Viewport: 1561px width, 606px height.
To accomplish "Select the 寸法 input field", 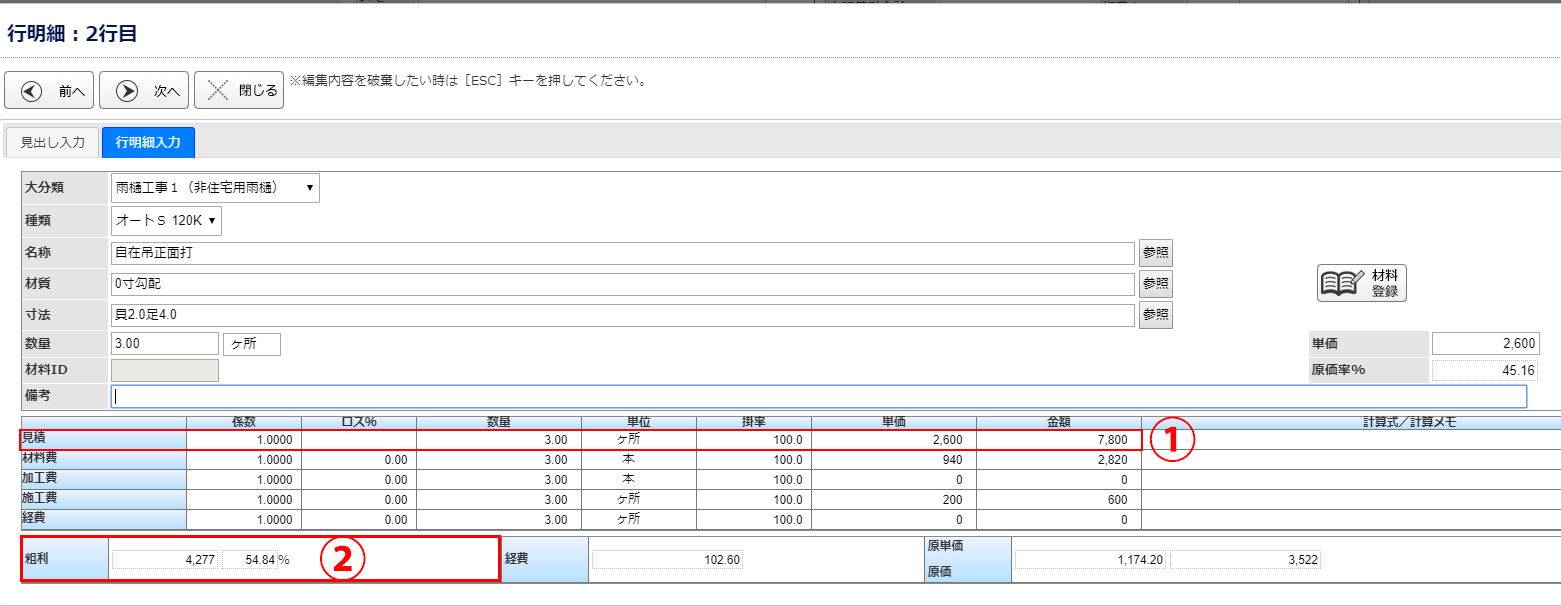I will (x=622, y=315).
